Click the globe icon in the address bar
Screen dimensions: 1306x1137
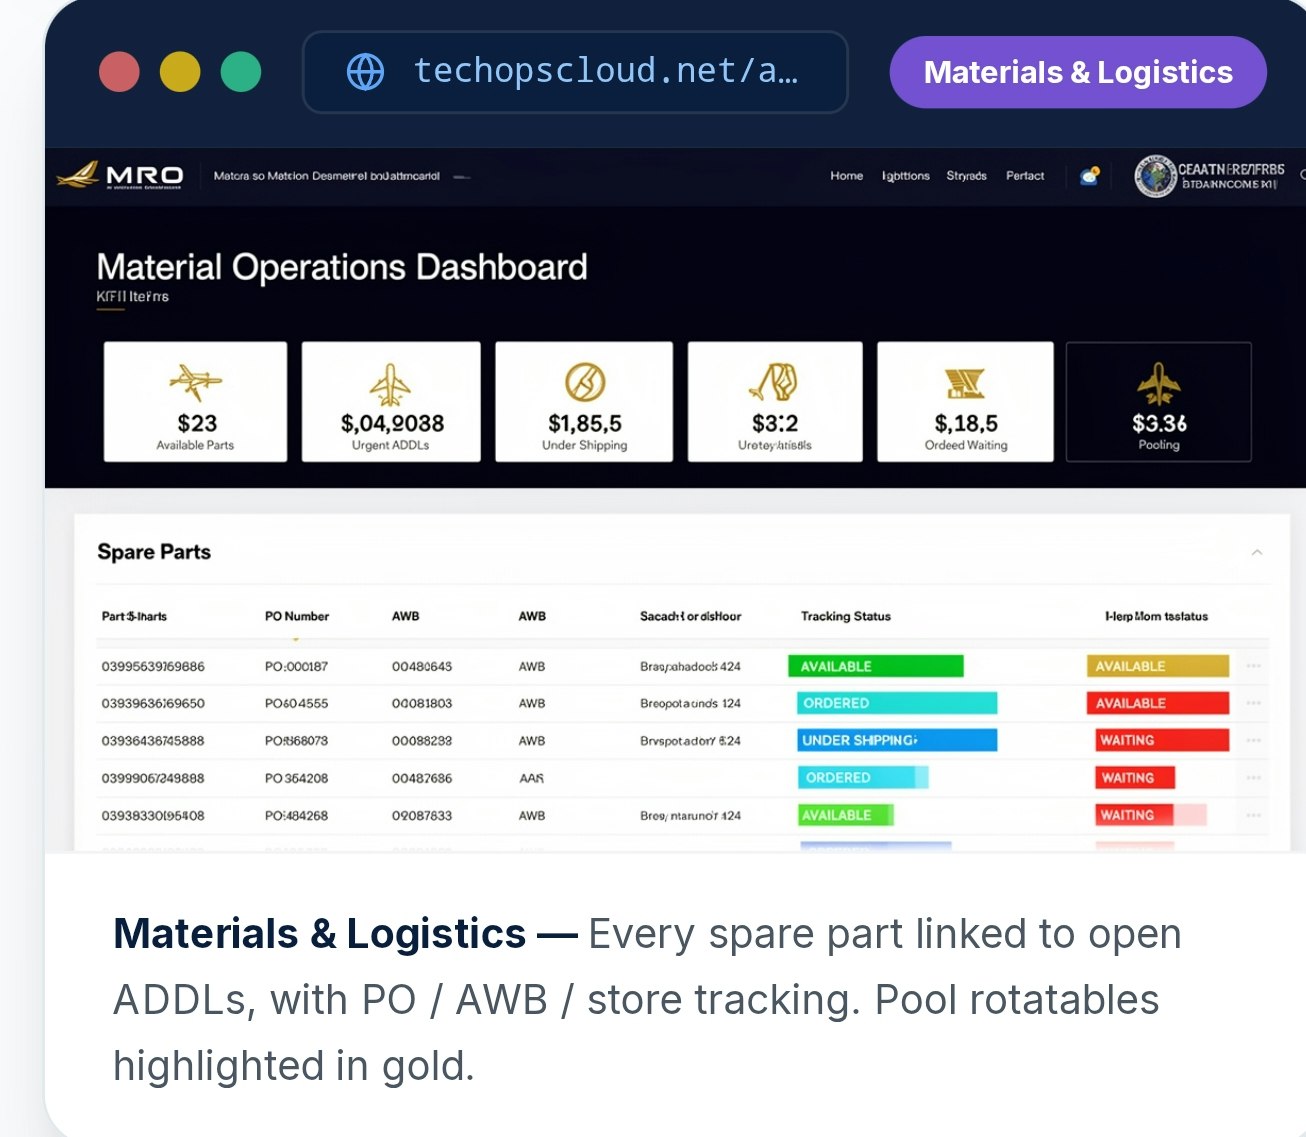pos(365,72)
